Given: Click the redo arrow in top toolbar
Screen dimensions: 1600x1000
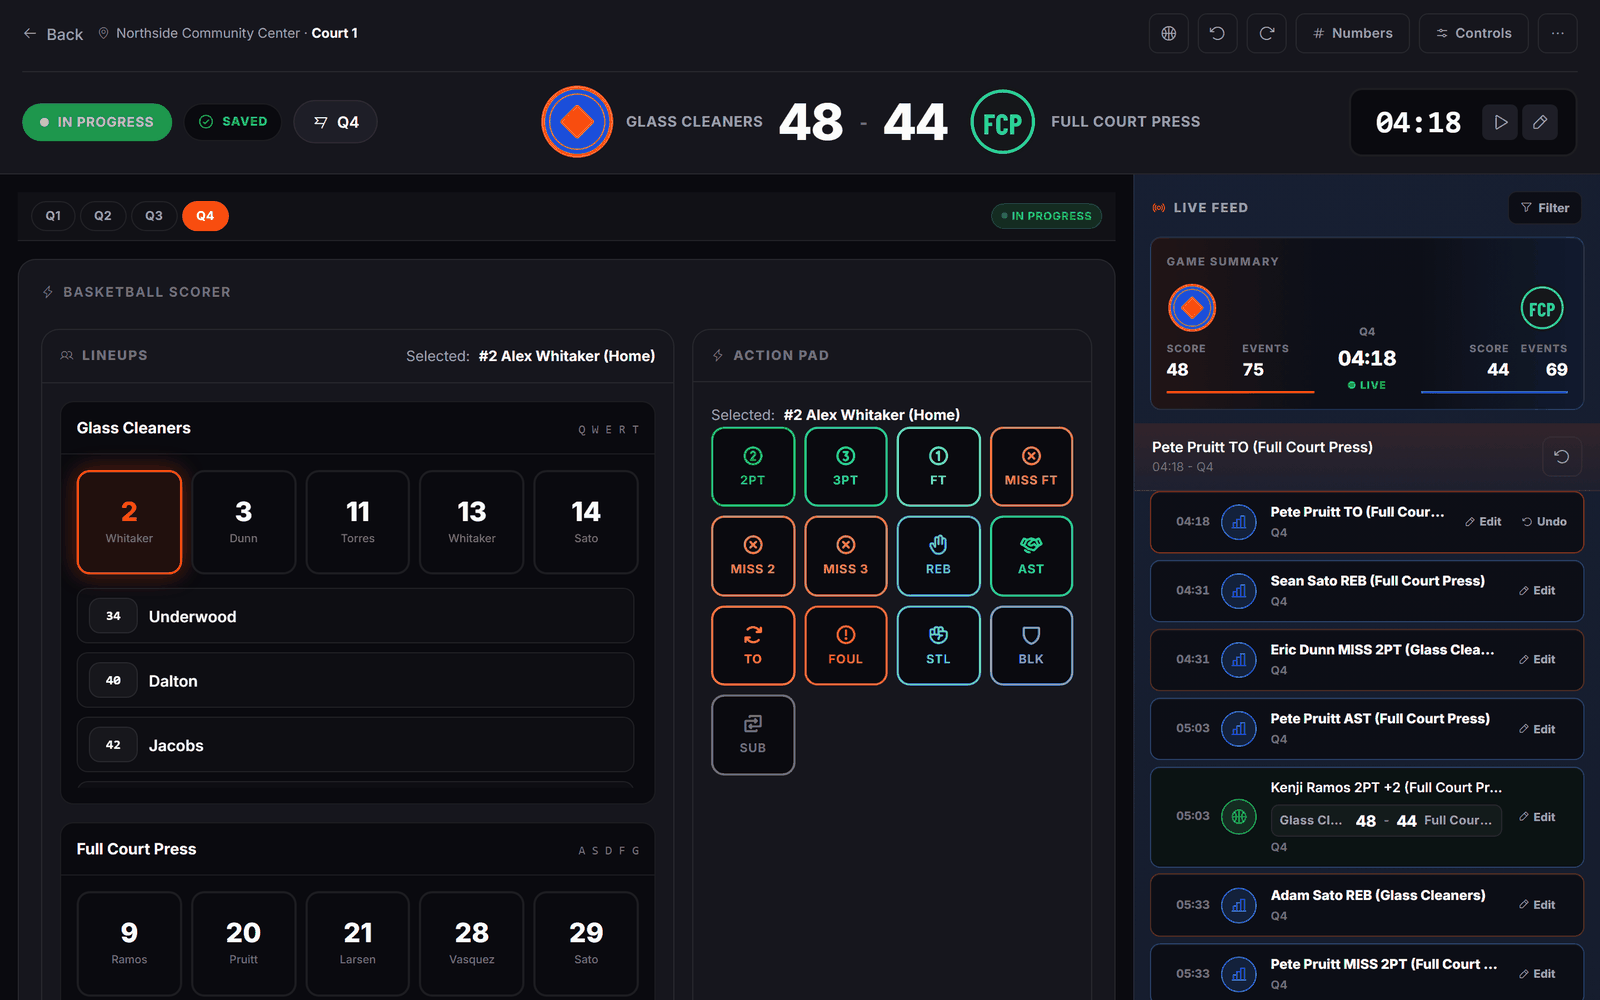Looking at the screenshot, I should point(1266,33).
